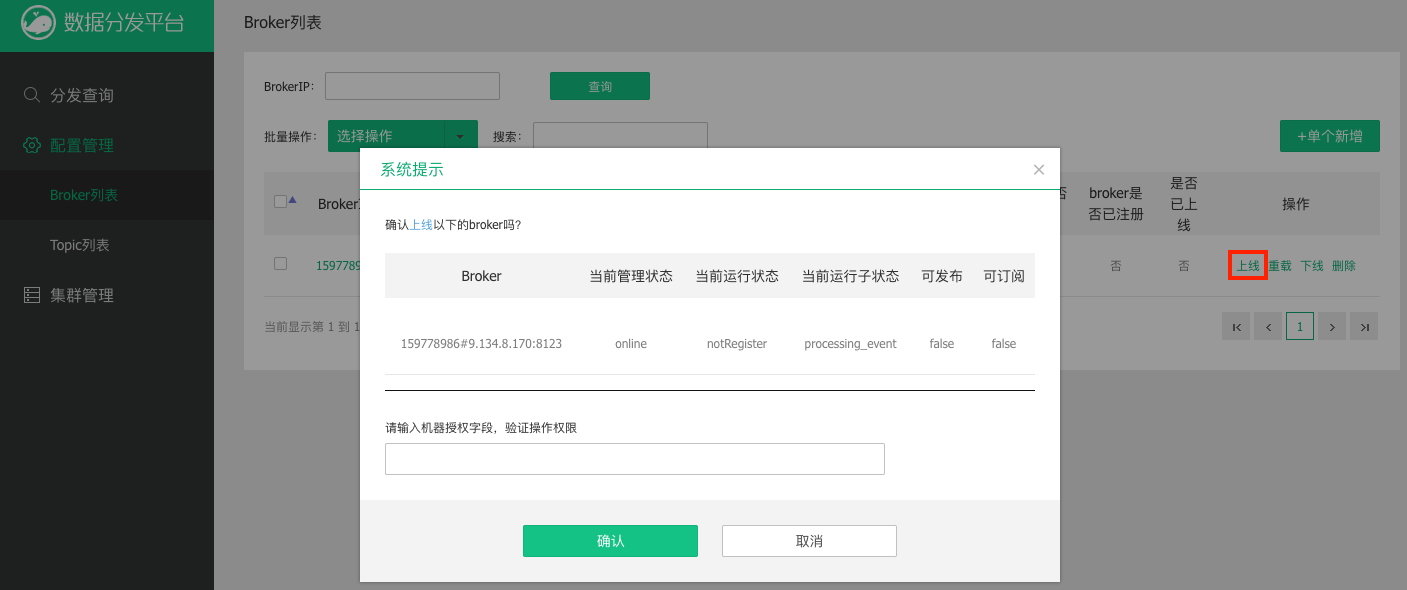The image size is (1407, 590).
Task: Click the 配置管理 gear icon
Action: pos(32,145)
